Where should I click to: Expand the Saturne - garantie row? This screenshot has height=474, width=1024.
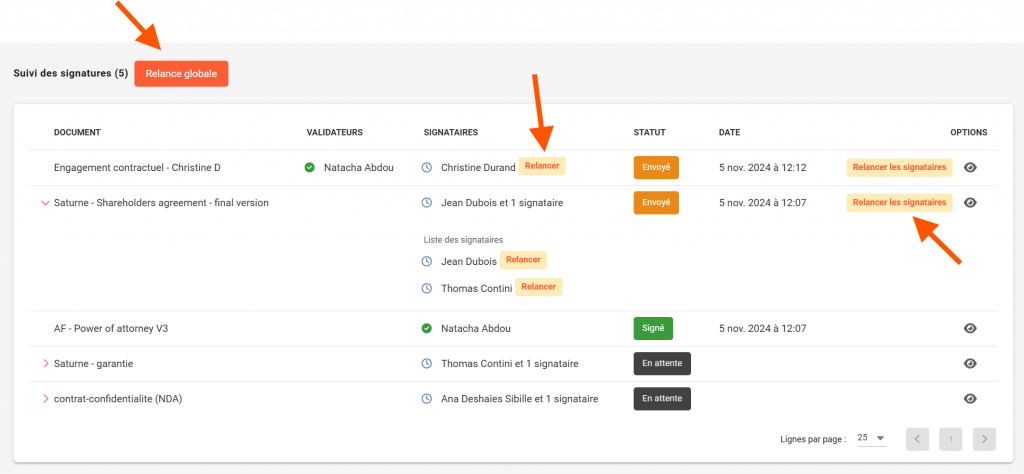[x=45, y=363]
